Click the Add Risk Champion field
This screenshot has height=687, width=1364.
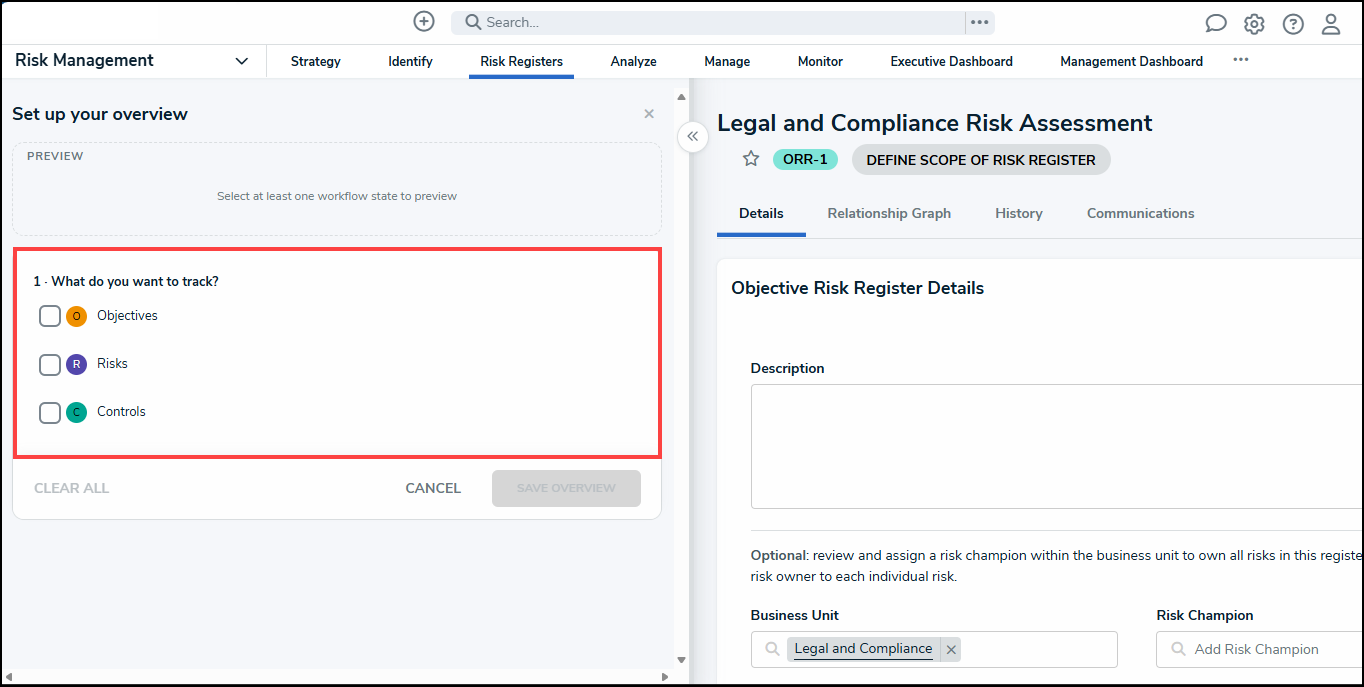click(1260, 649)
